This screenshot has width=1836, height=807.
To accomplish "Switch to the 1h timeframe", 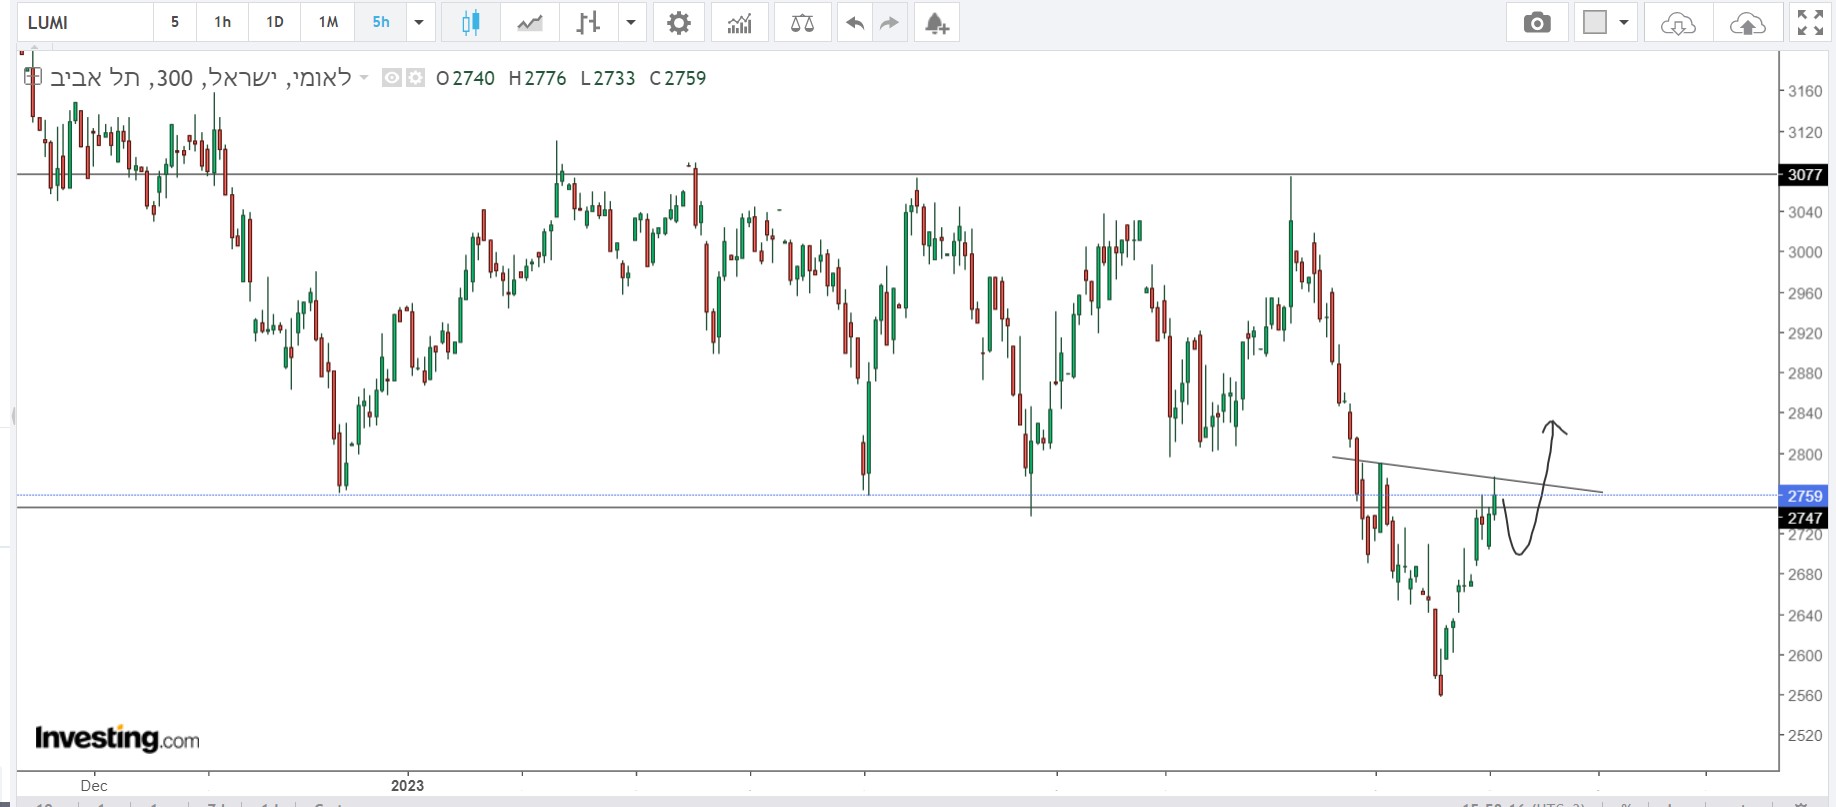I will pyautogui.click(x=222, y=22).
